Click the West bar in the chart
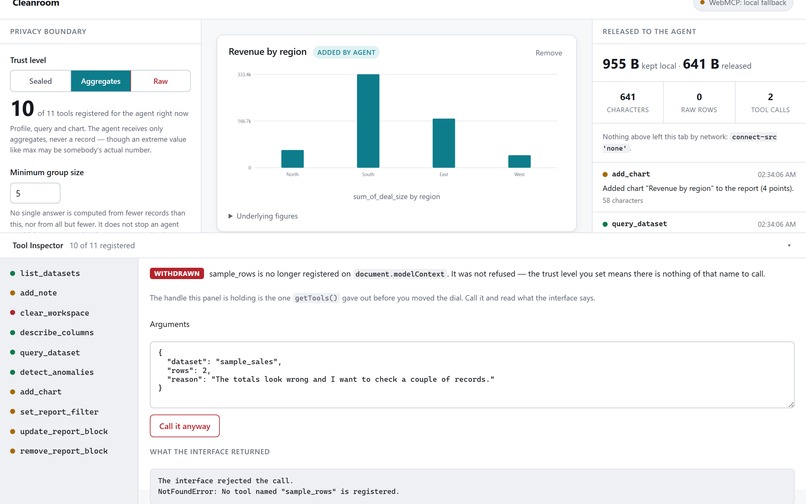806x504 pixels. coord(519,161)
